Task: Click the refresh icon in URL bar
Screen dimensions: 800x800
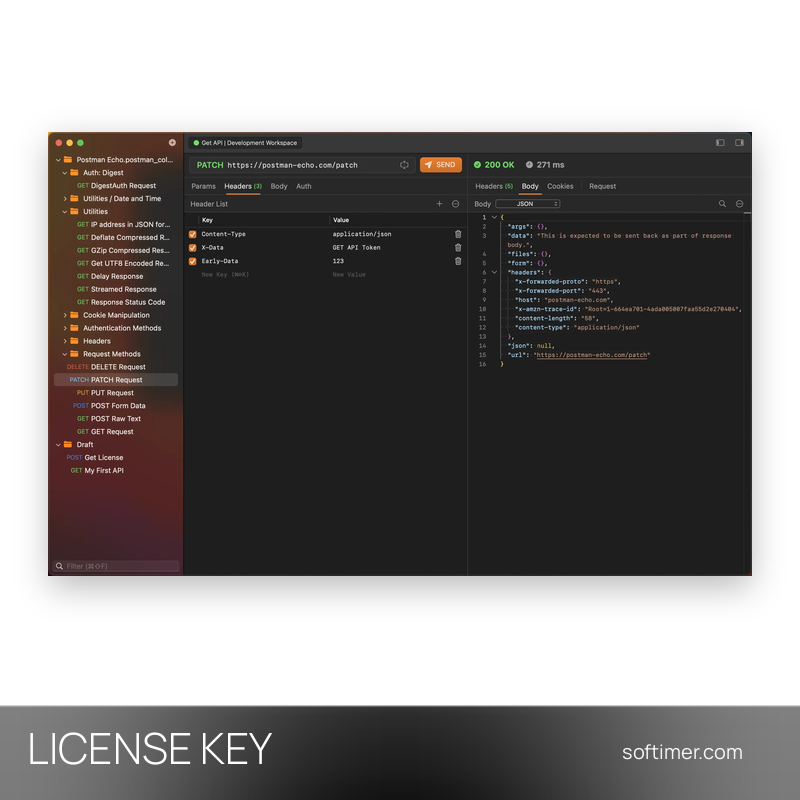Action: click(404, 165)
